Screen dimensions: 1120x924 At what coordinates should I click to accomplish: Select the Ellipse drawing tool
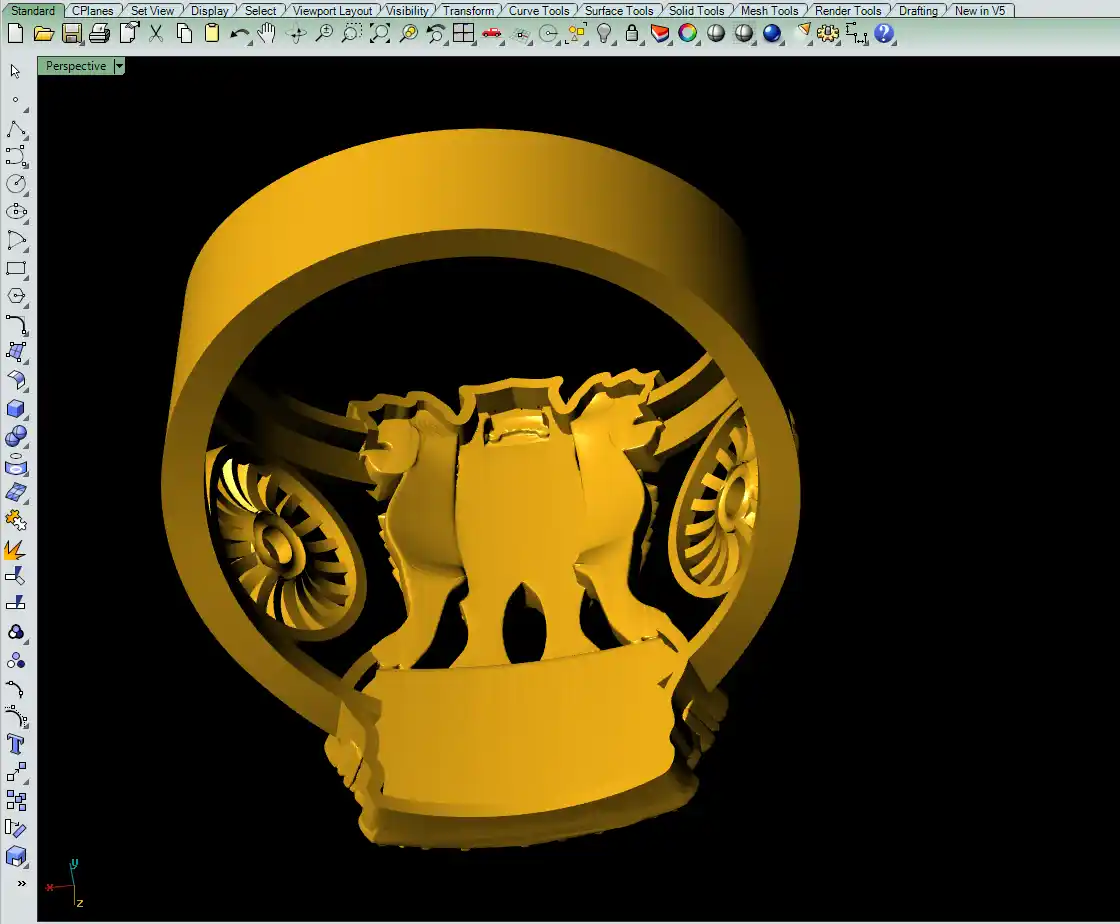coord(16,212)
